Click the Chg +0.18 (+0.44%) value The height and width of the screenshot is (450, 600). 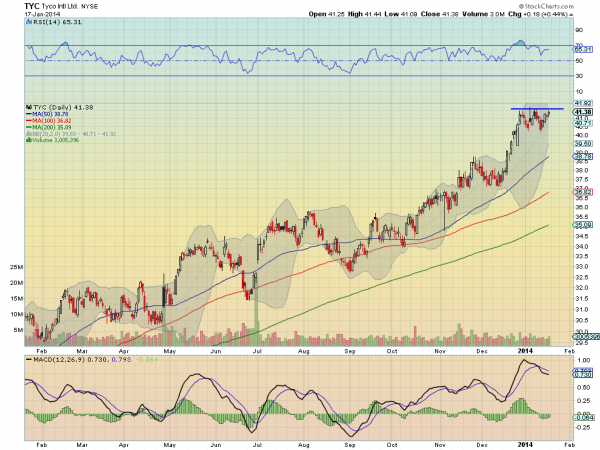538,14
